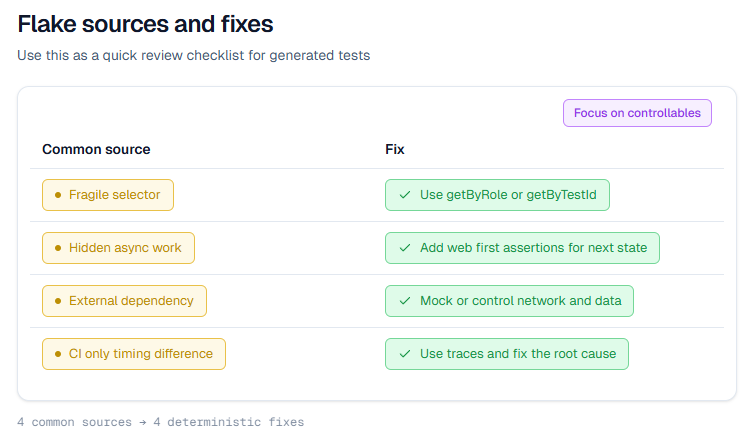
Task: Click the dot icon beside Hidden async work
Action: 57,248
